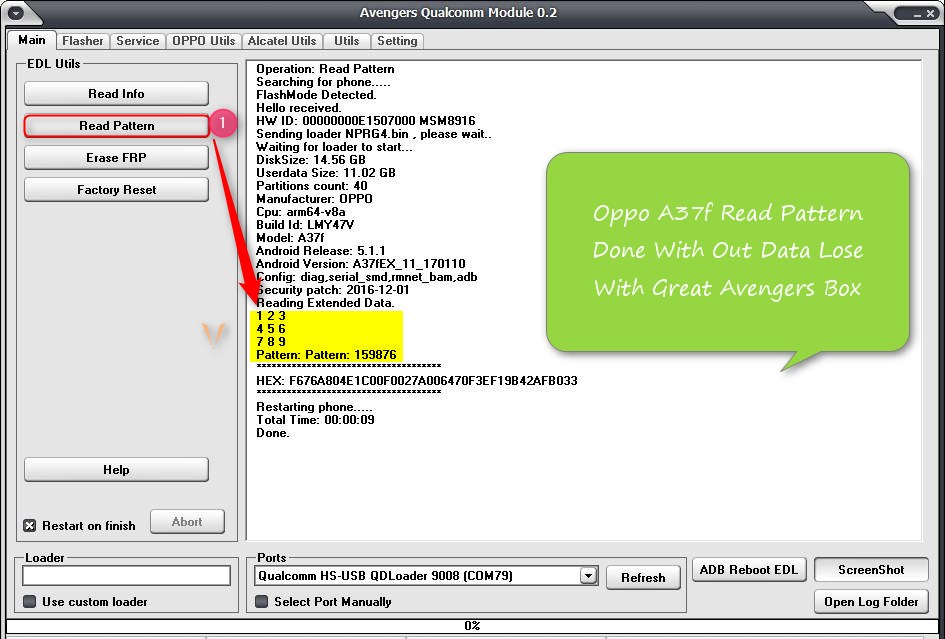945x639 pixels.
Task: Click the Read Info button
Action: point(116,94)
